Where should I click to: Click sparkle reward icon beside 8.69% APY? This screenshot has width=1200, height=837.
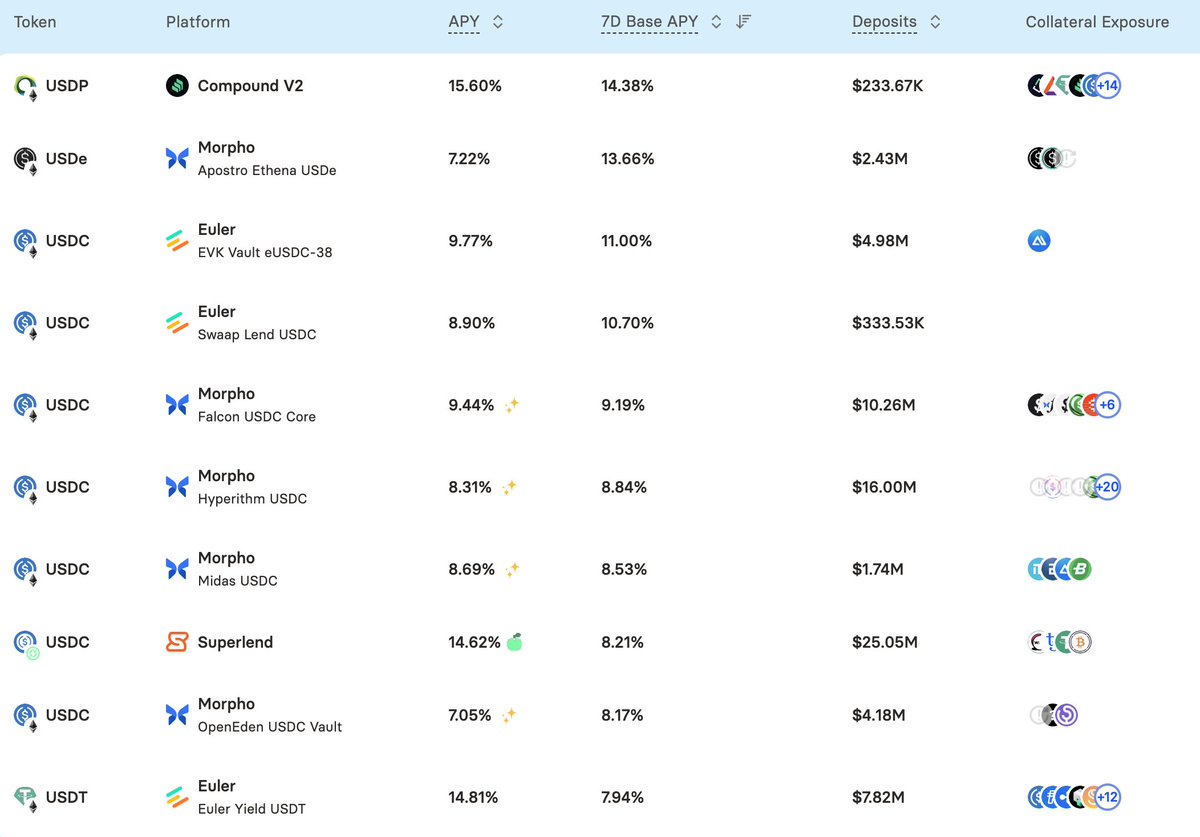point(511,569)
